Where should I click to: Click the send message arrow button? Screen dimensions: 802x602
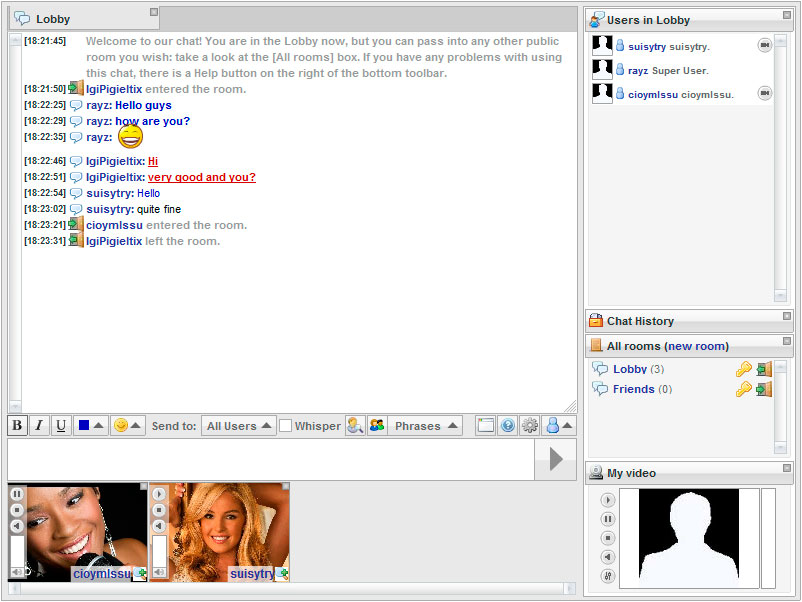(556, 459)
